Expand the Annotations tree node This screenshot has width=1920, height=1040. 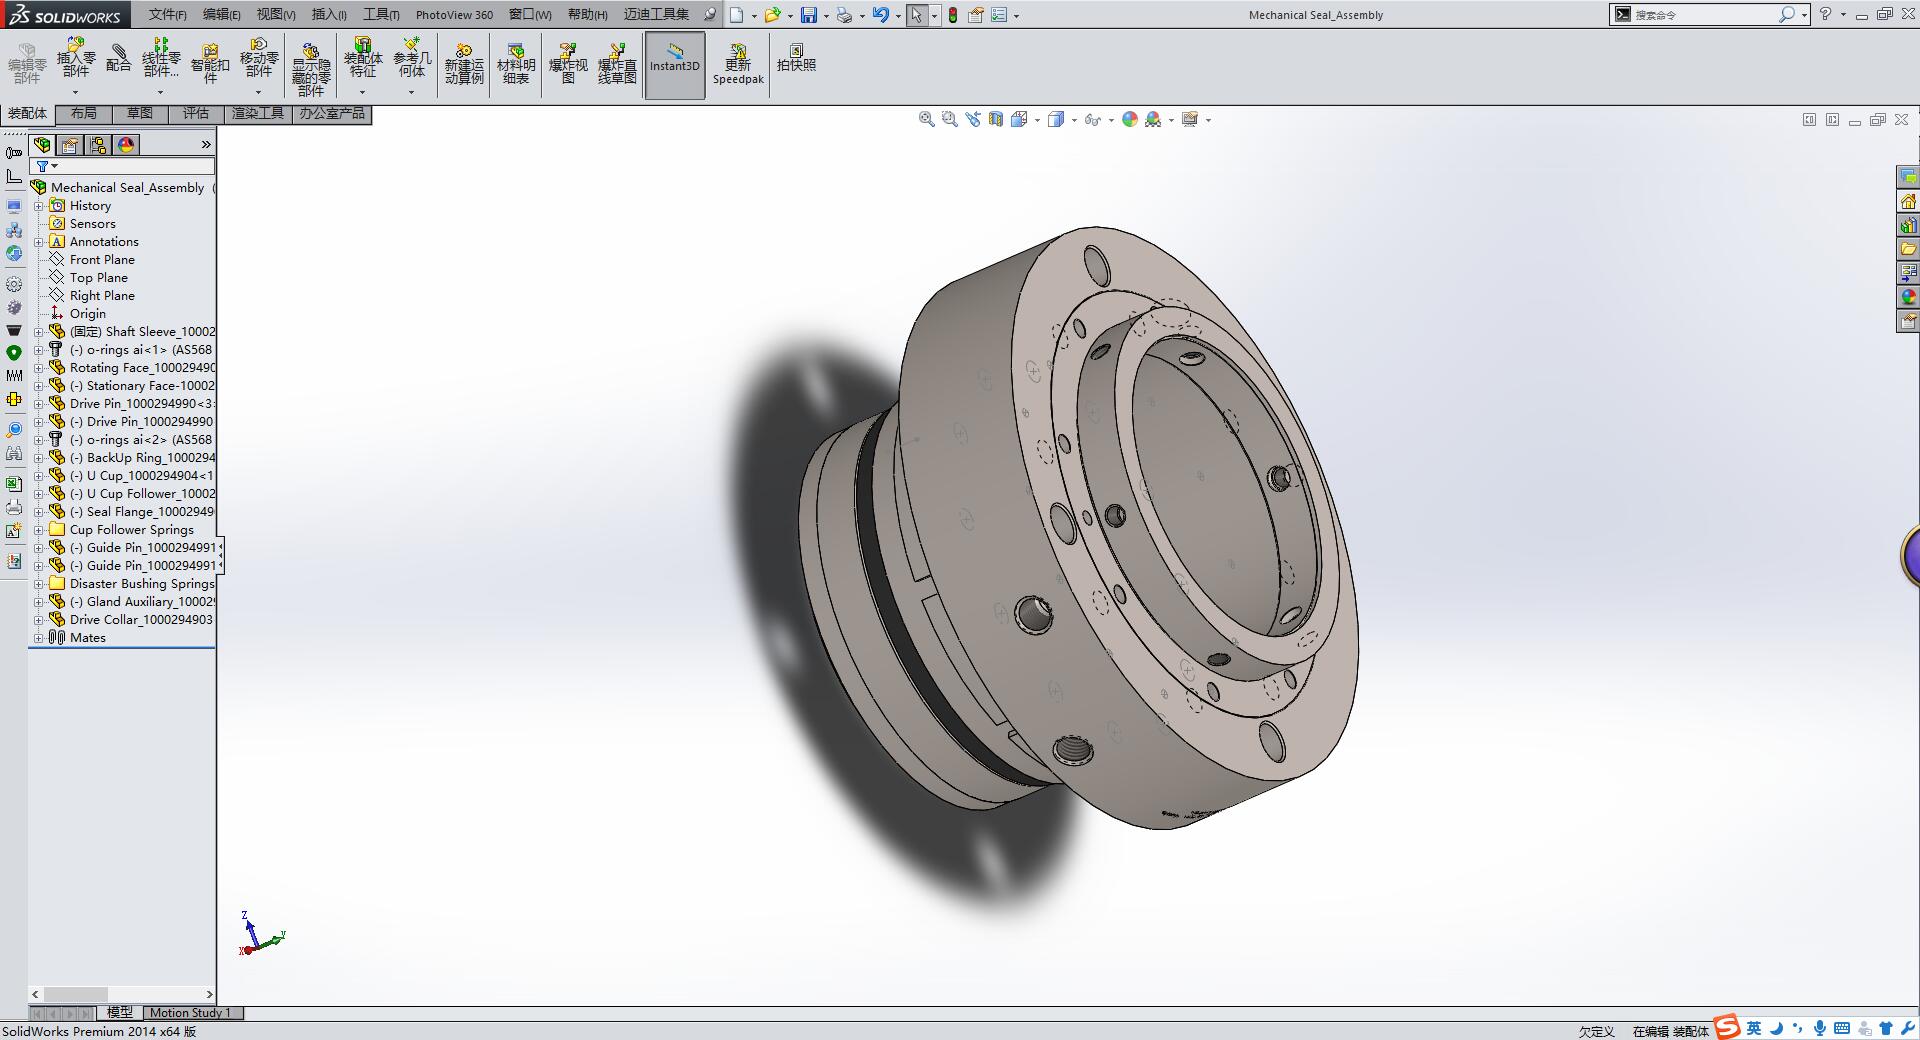click(x=39, y=242)
